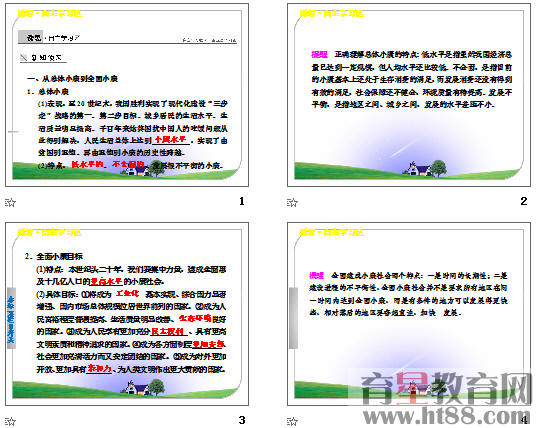Click the 育星教育网 watermark logo

coord(446,388)
